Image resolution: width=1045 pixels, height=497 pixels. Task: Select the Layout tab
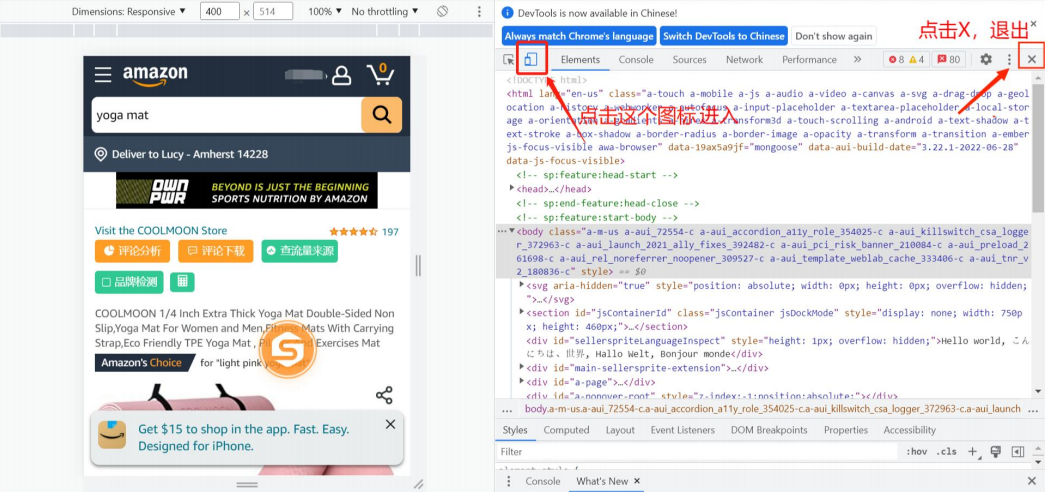coord(620,430)
